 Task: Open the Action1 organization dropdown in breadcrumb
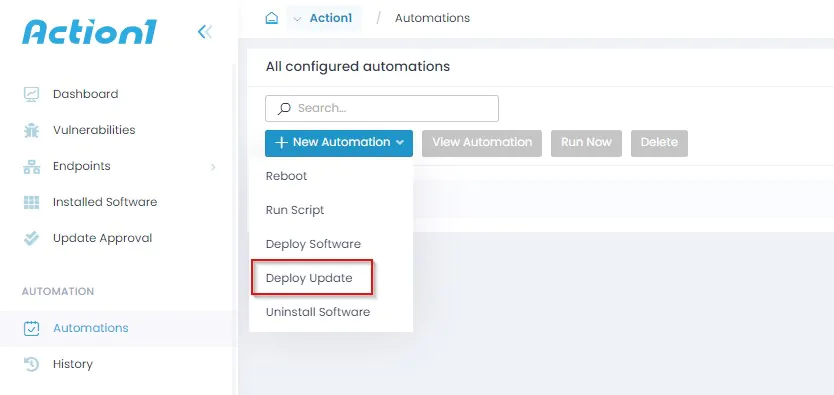point(324,18)
